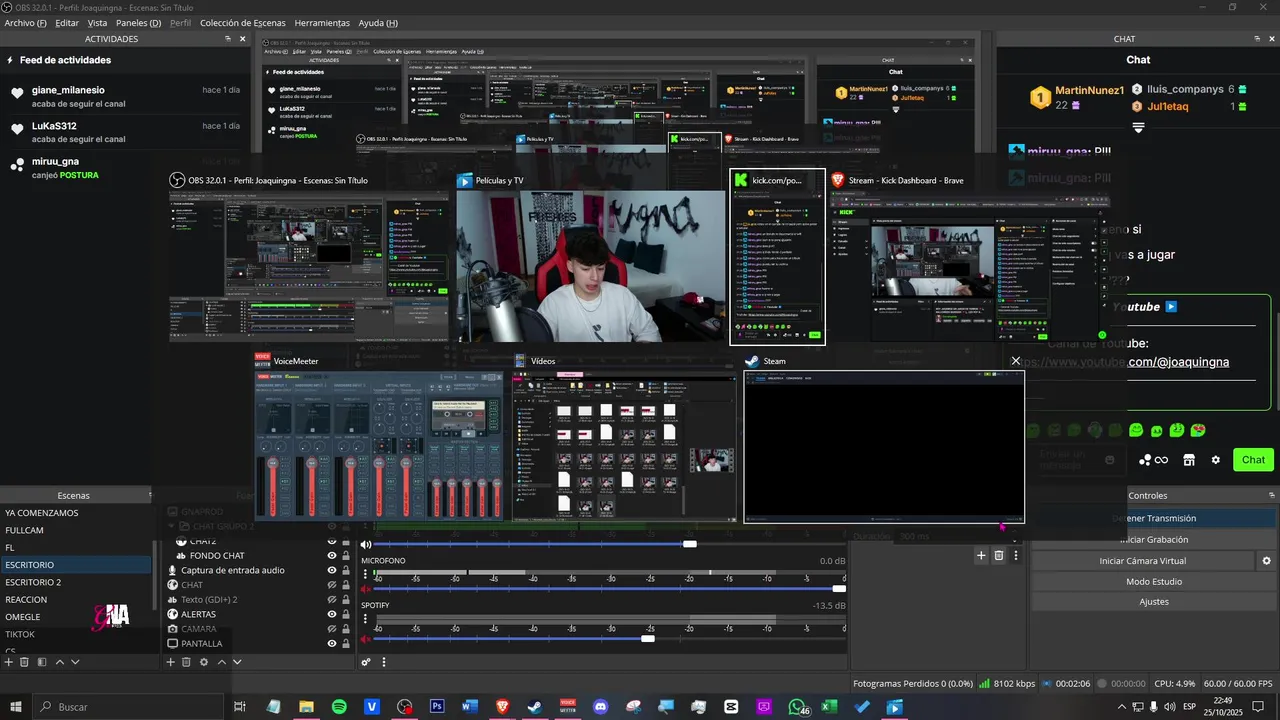Open Colección de Escenas menu
Image resolution: width=1280 pixels, height=720 pixels.
tap(243, 22)
